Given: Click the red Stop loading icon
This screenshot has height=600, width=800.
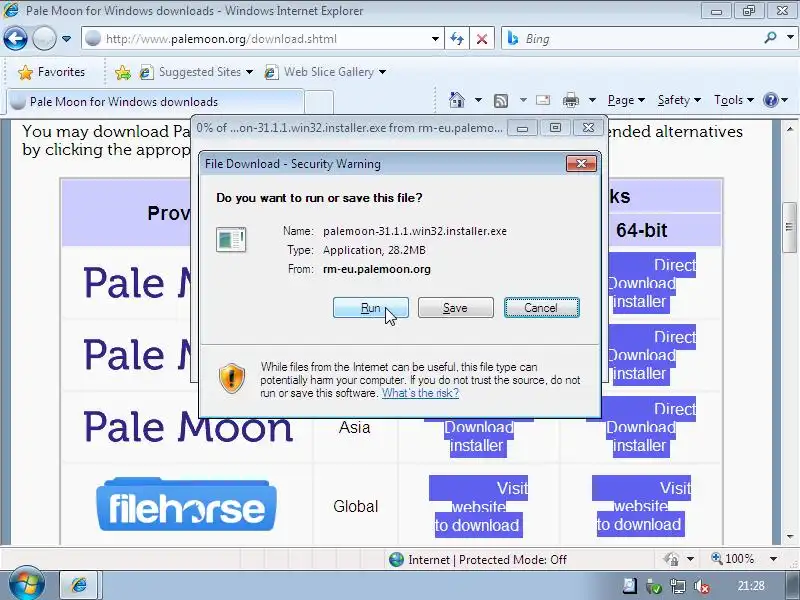Looking at the screenshot, I should coord(482,39).
